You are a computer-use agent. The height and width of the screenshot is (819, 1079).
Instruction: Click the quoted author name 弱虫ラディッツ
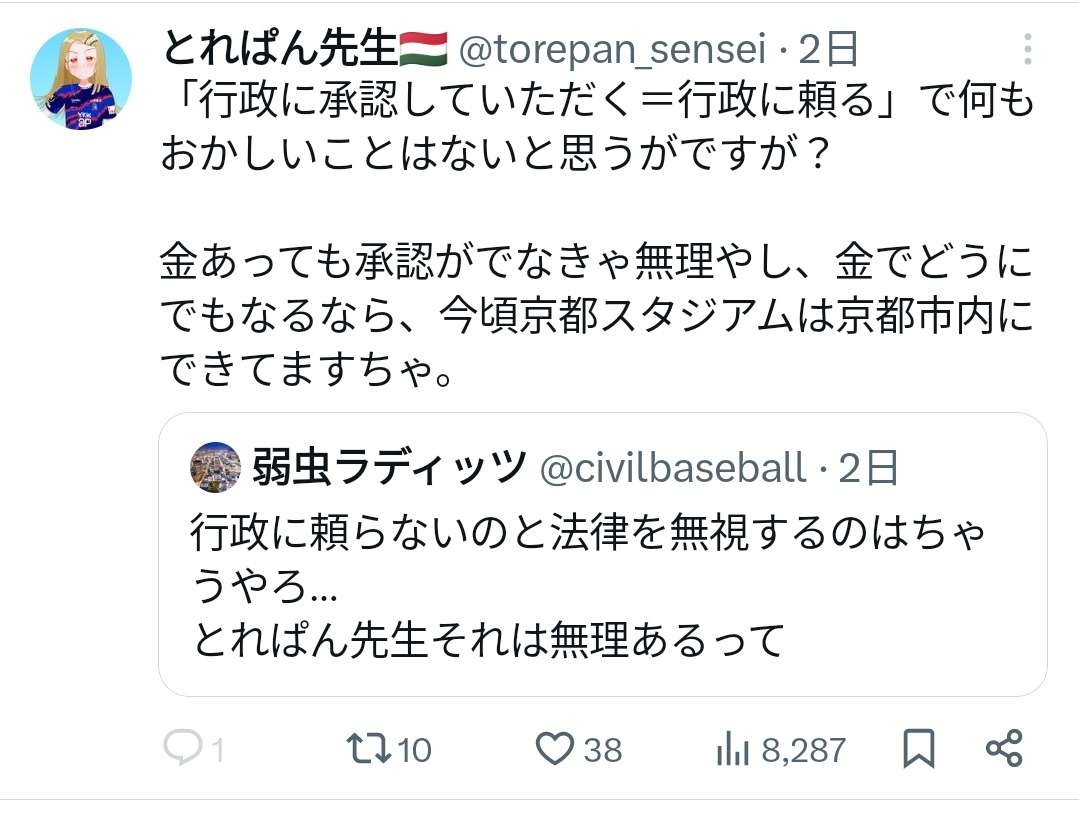point(388,467)
